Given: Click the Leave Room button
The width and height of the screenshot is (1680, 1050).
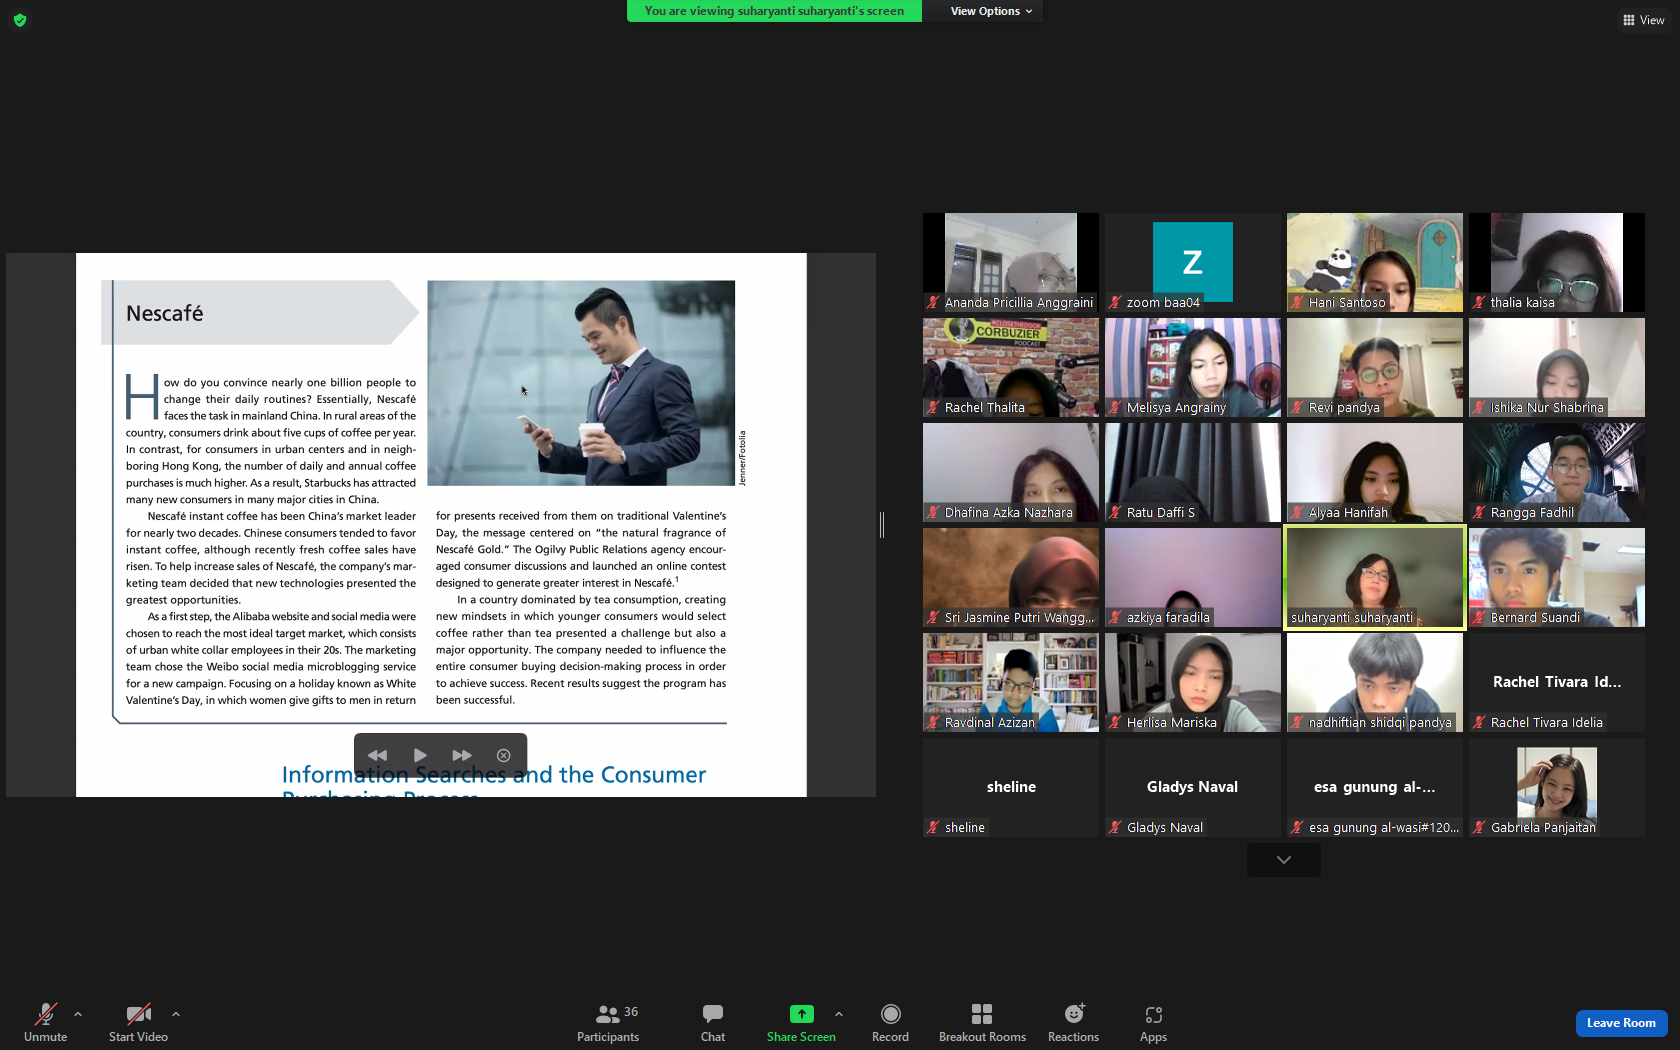Looking at the screenshot, I should click(1621, 1023).
